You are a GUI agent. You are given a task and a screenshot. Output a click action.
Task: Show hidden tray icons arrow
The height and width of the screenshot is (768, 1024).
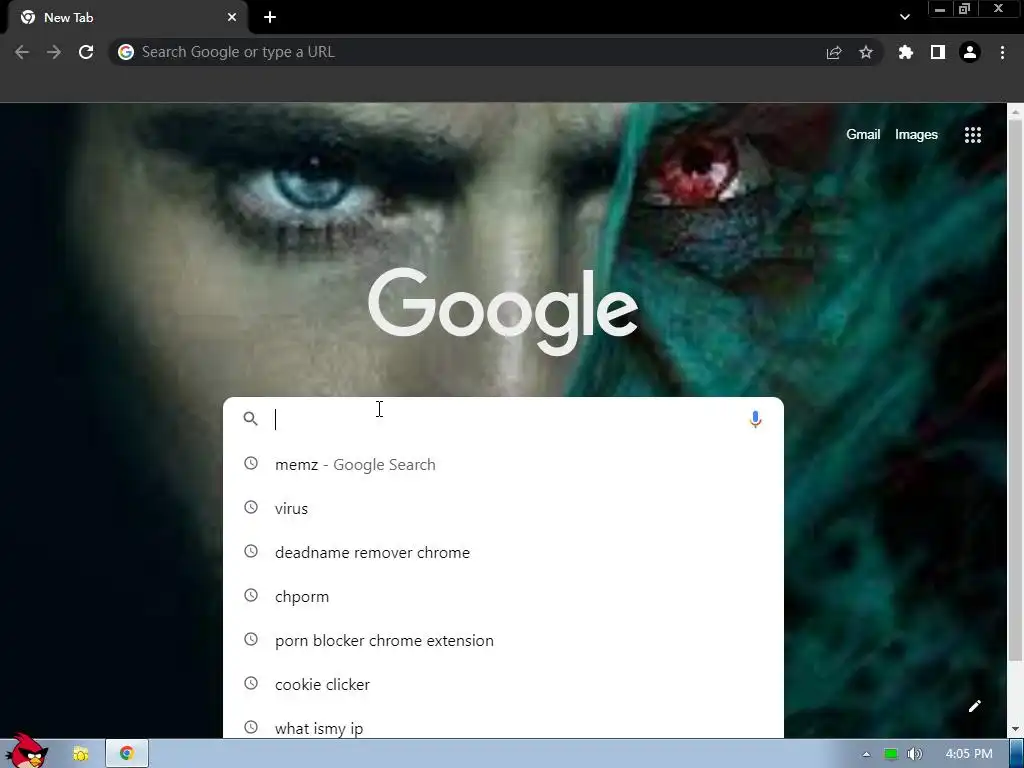[x=866, y=754]
